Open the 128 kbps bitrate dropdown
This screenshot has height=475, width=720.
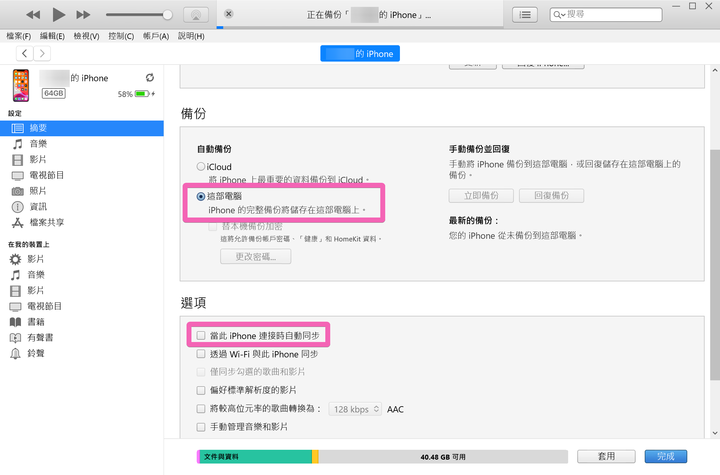coord(355,409)
